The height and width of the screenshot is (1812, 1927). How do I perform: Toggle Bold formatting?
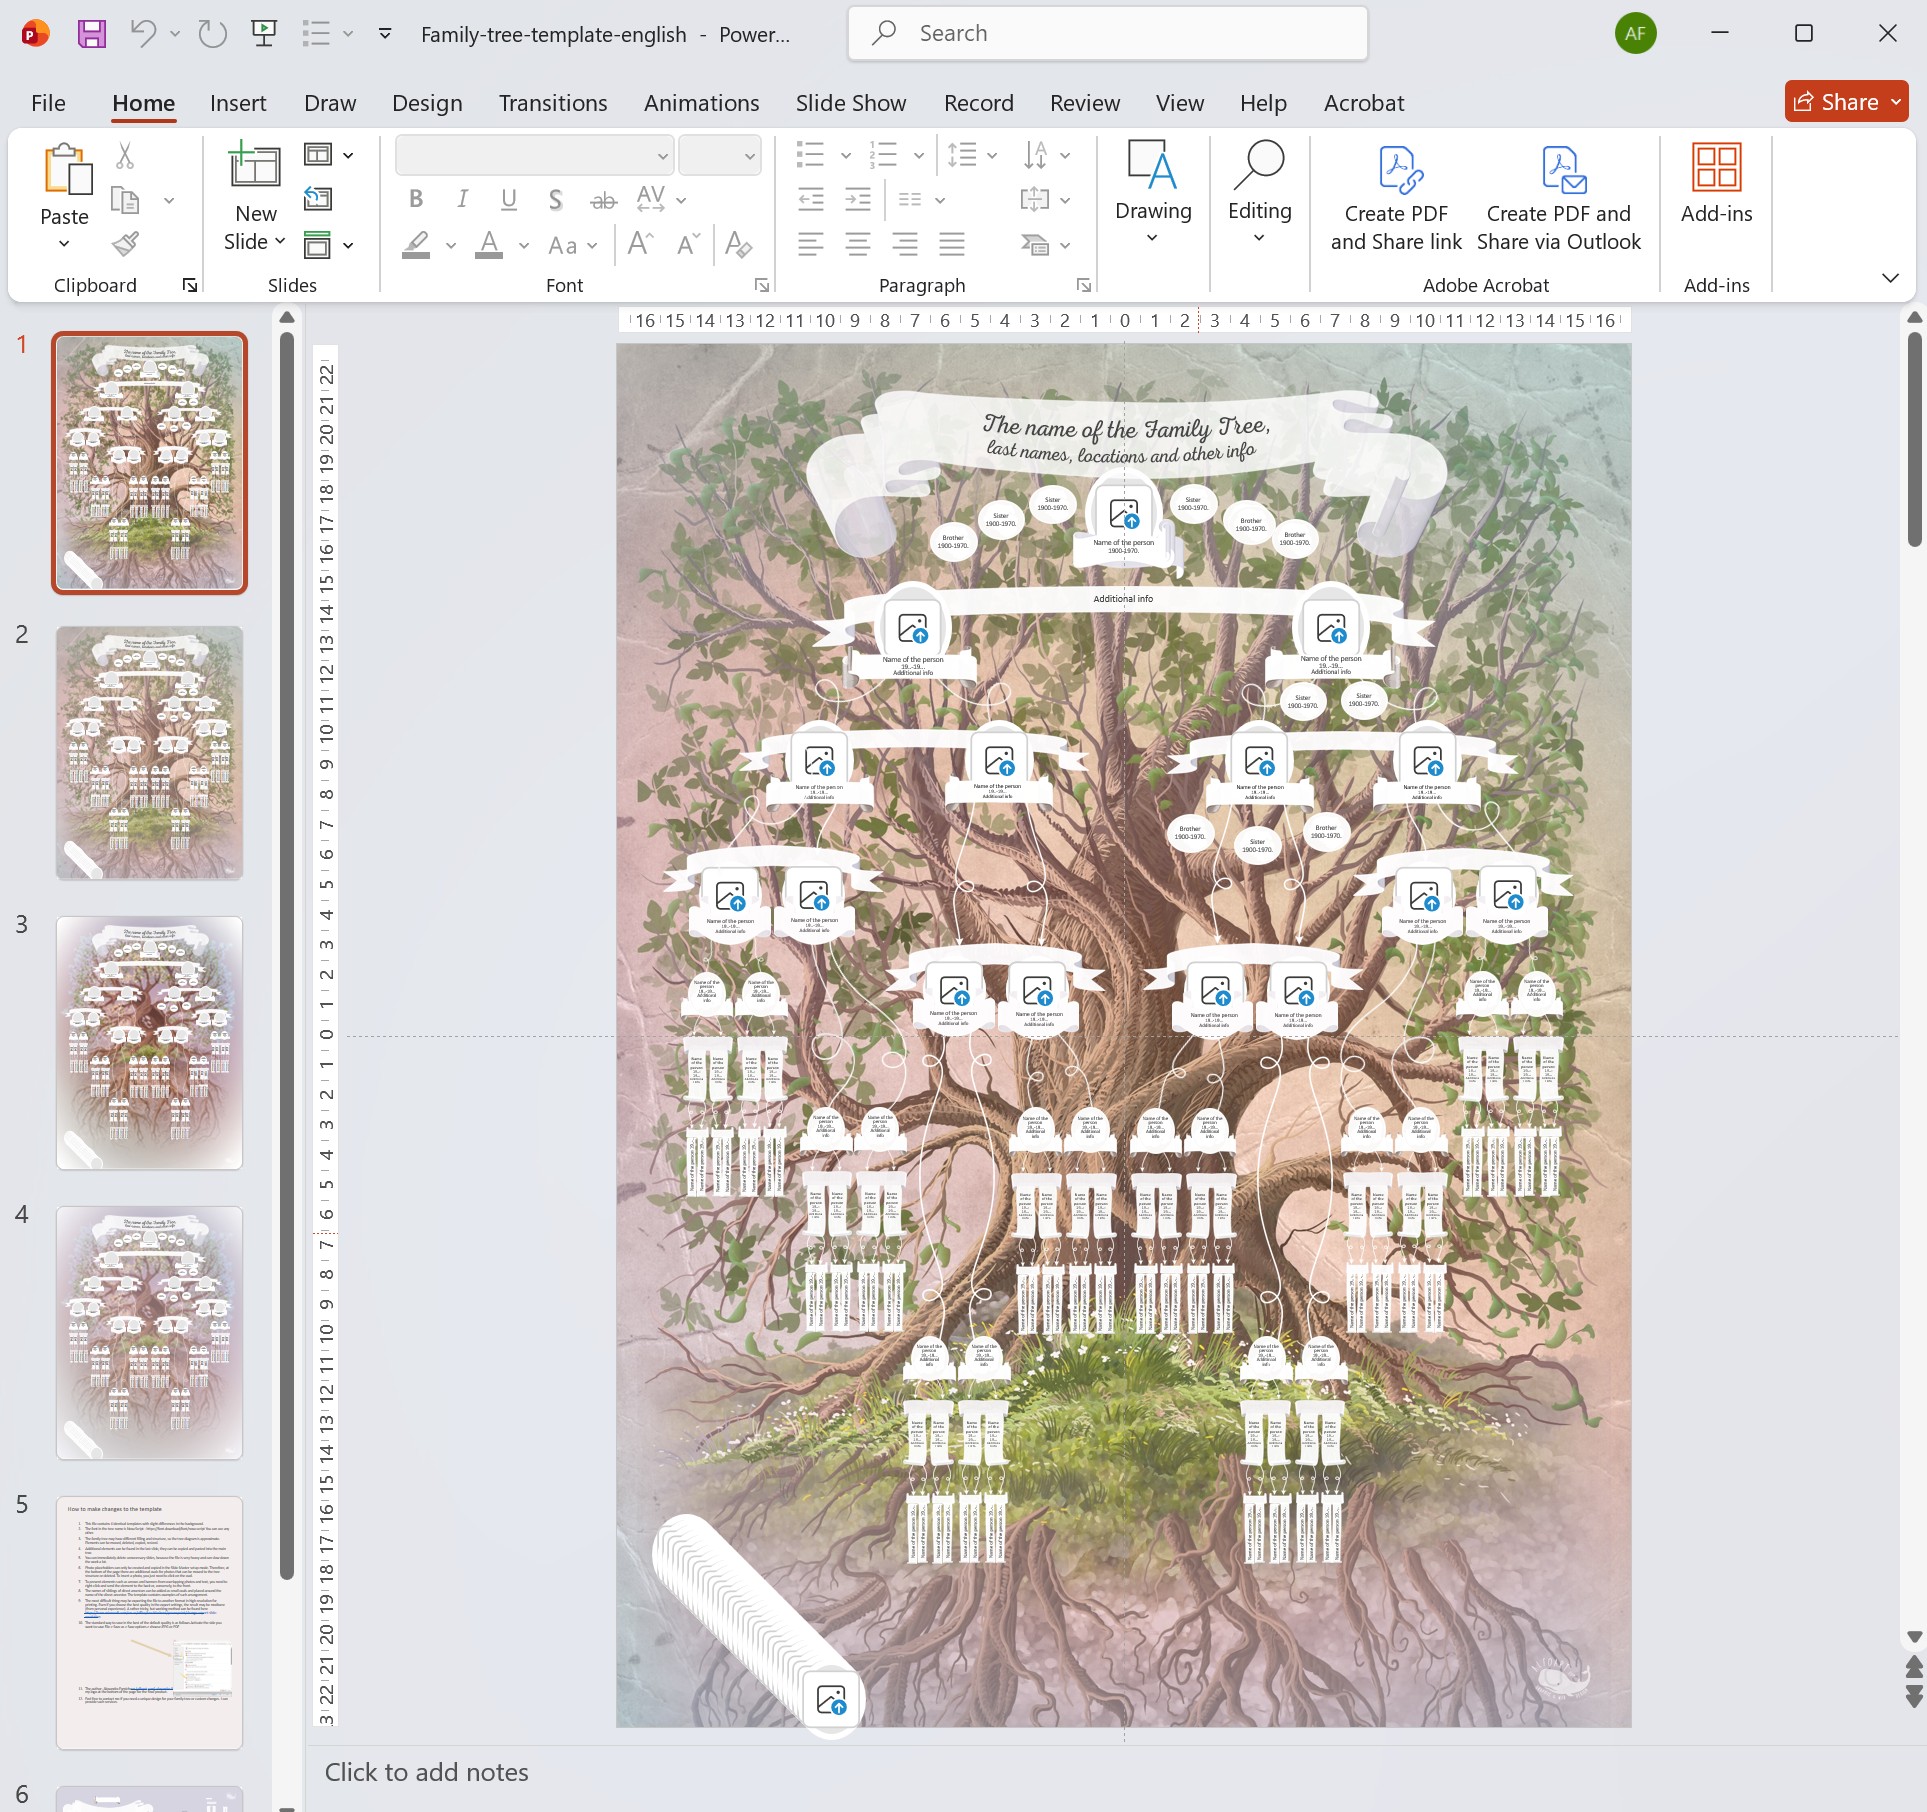[x=416, y=200]
